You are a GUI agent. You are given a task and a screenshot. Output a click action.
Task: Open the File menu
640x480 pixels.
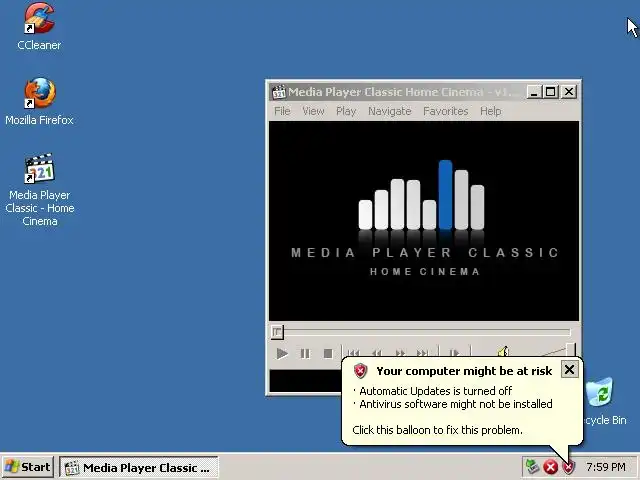(x=282, y=111)
